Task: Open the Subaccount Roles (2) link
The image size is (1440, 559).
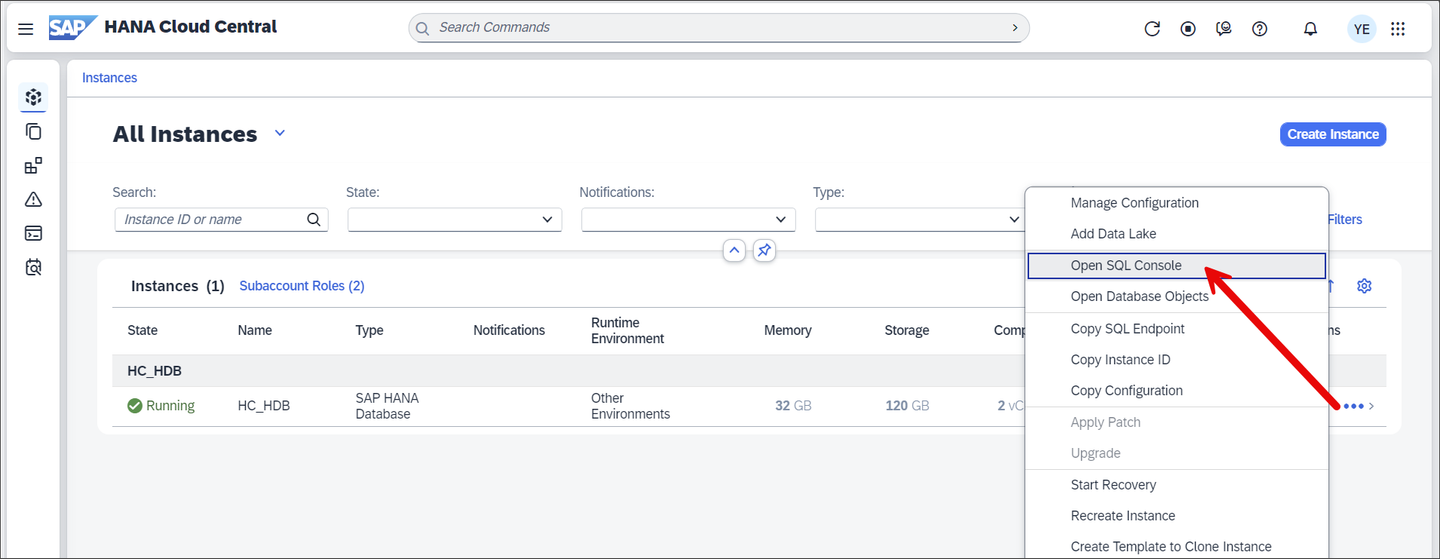Action: pyautogui.click(x=302, y=286)
